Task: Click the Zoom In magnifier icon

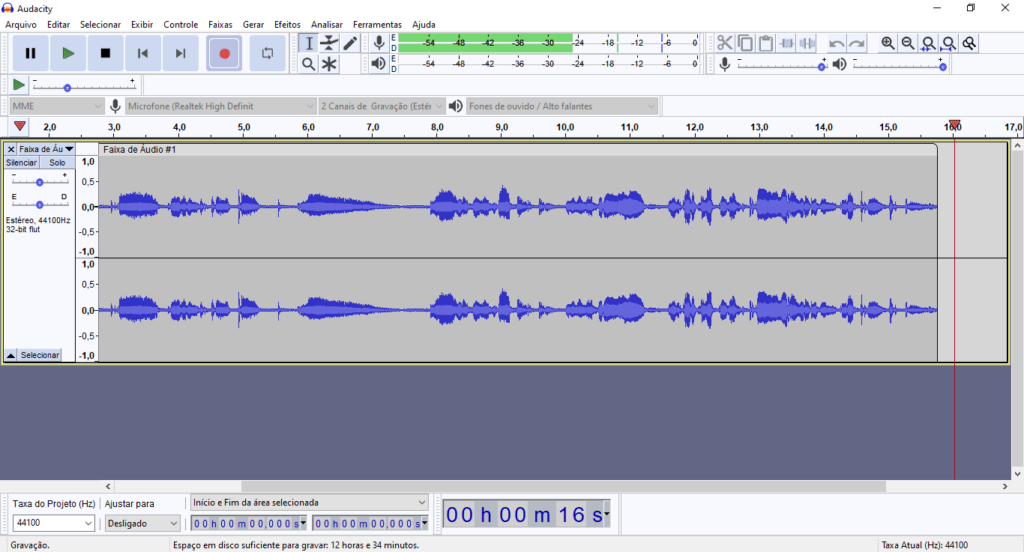Action: tap(888, 43)
